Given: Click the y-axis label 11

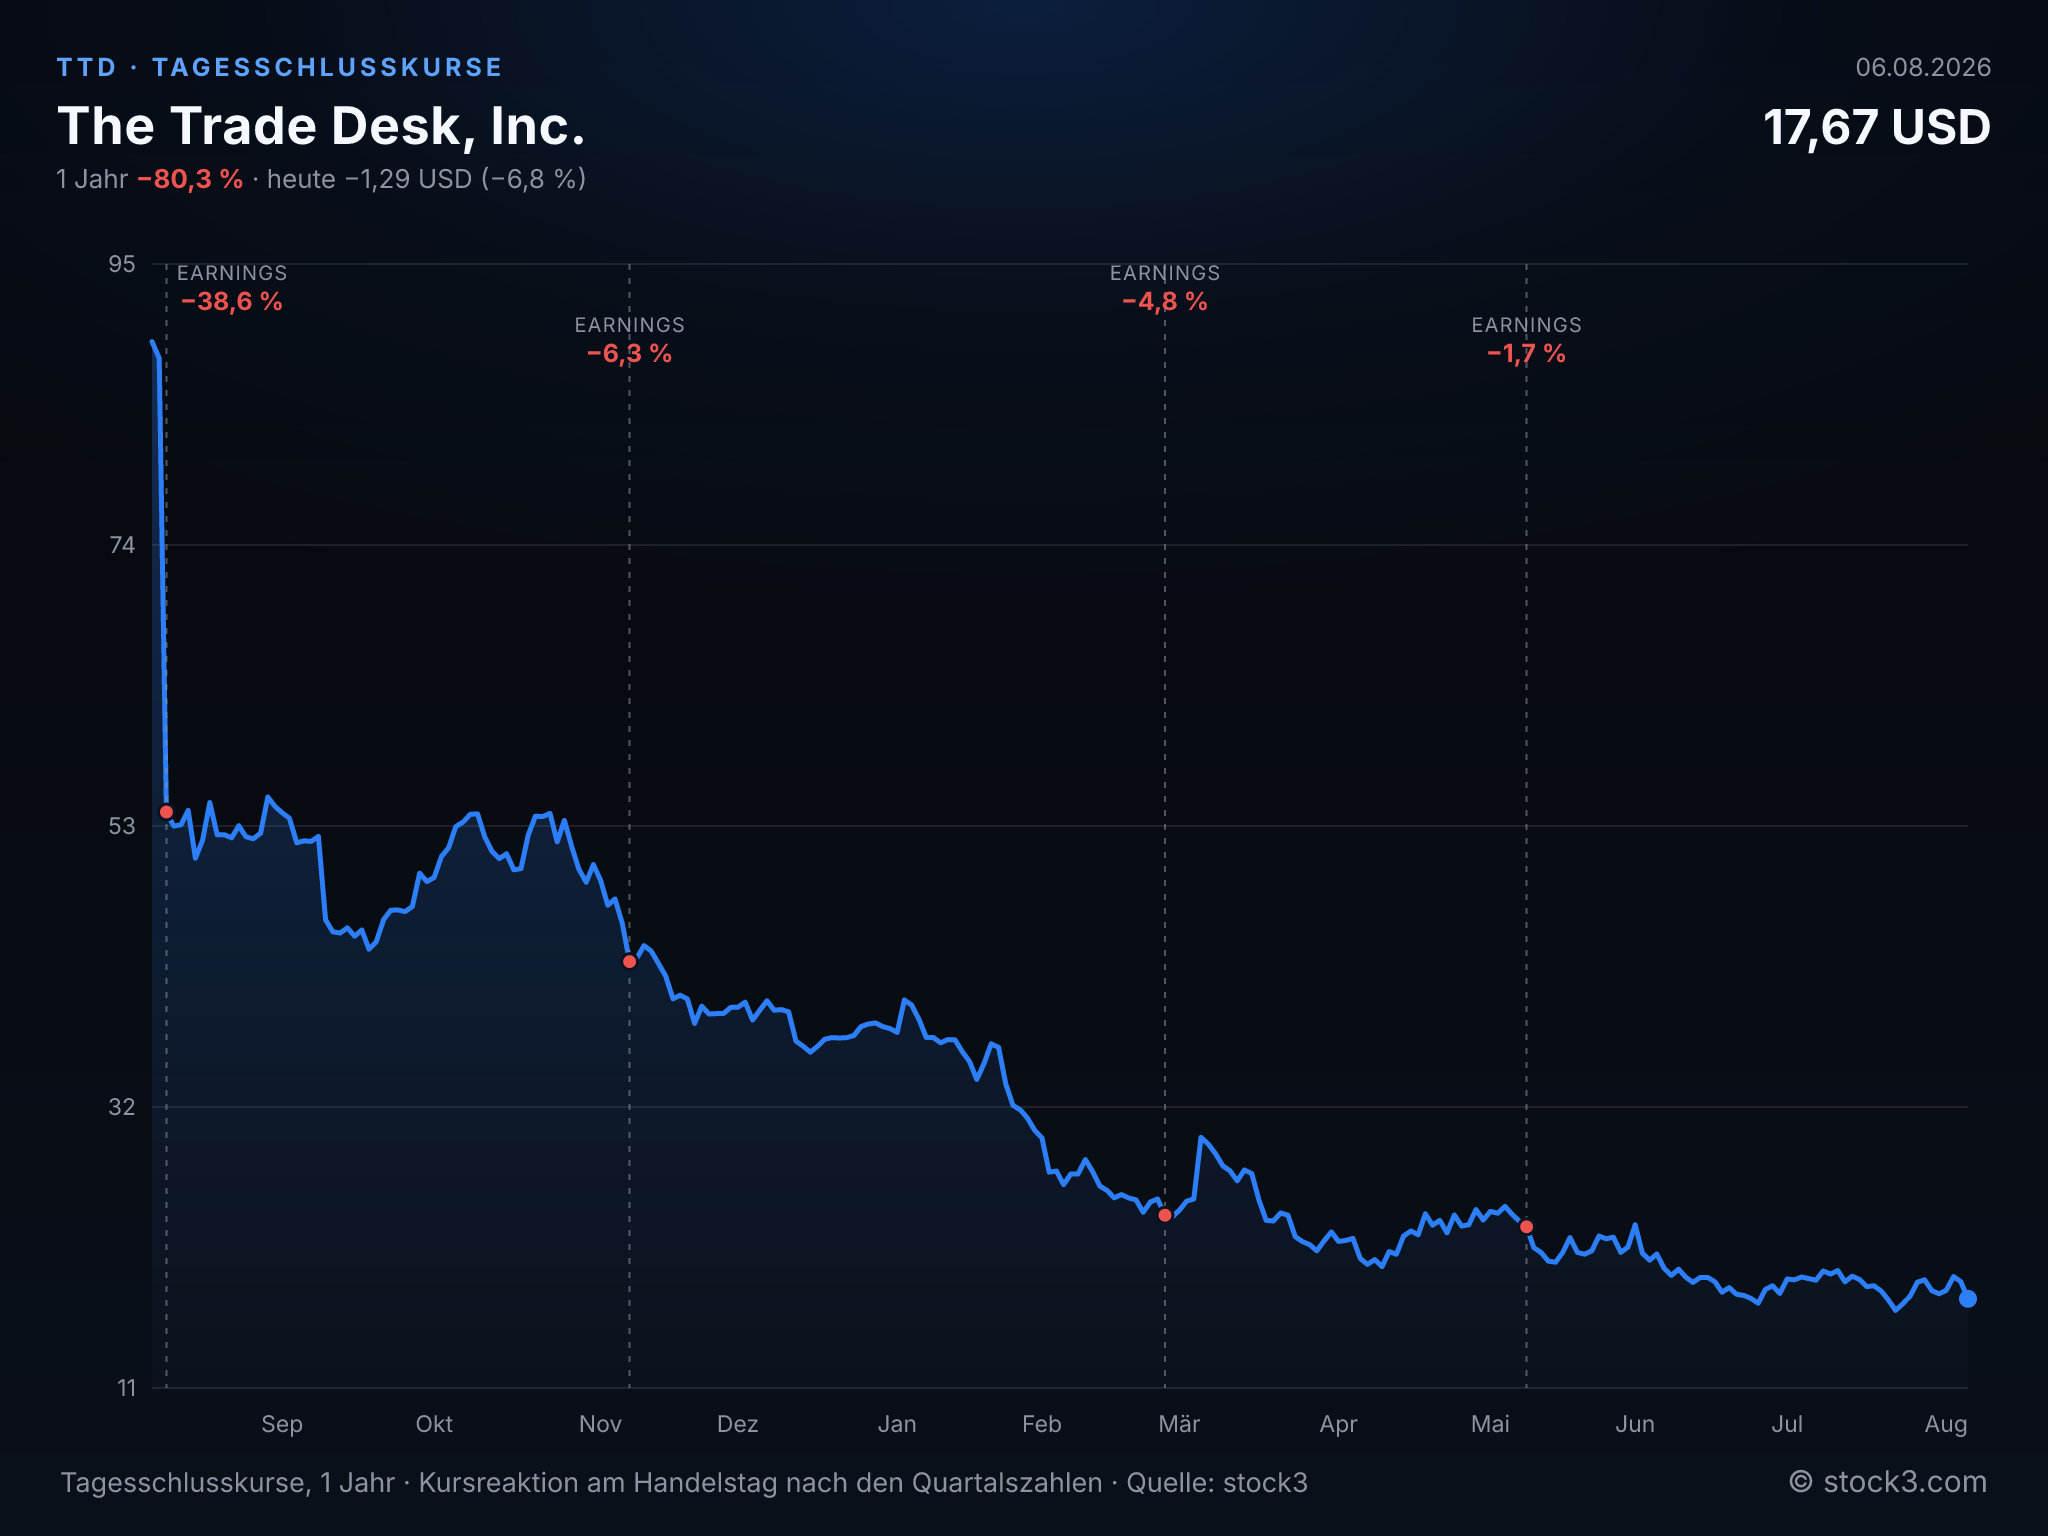Looking at the screenshot, I should (x=126, y=1388).
